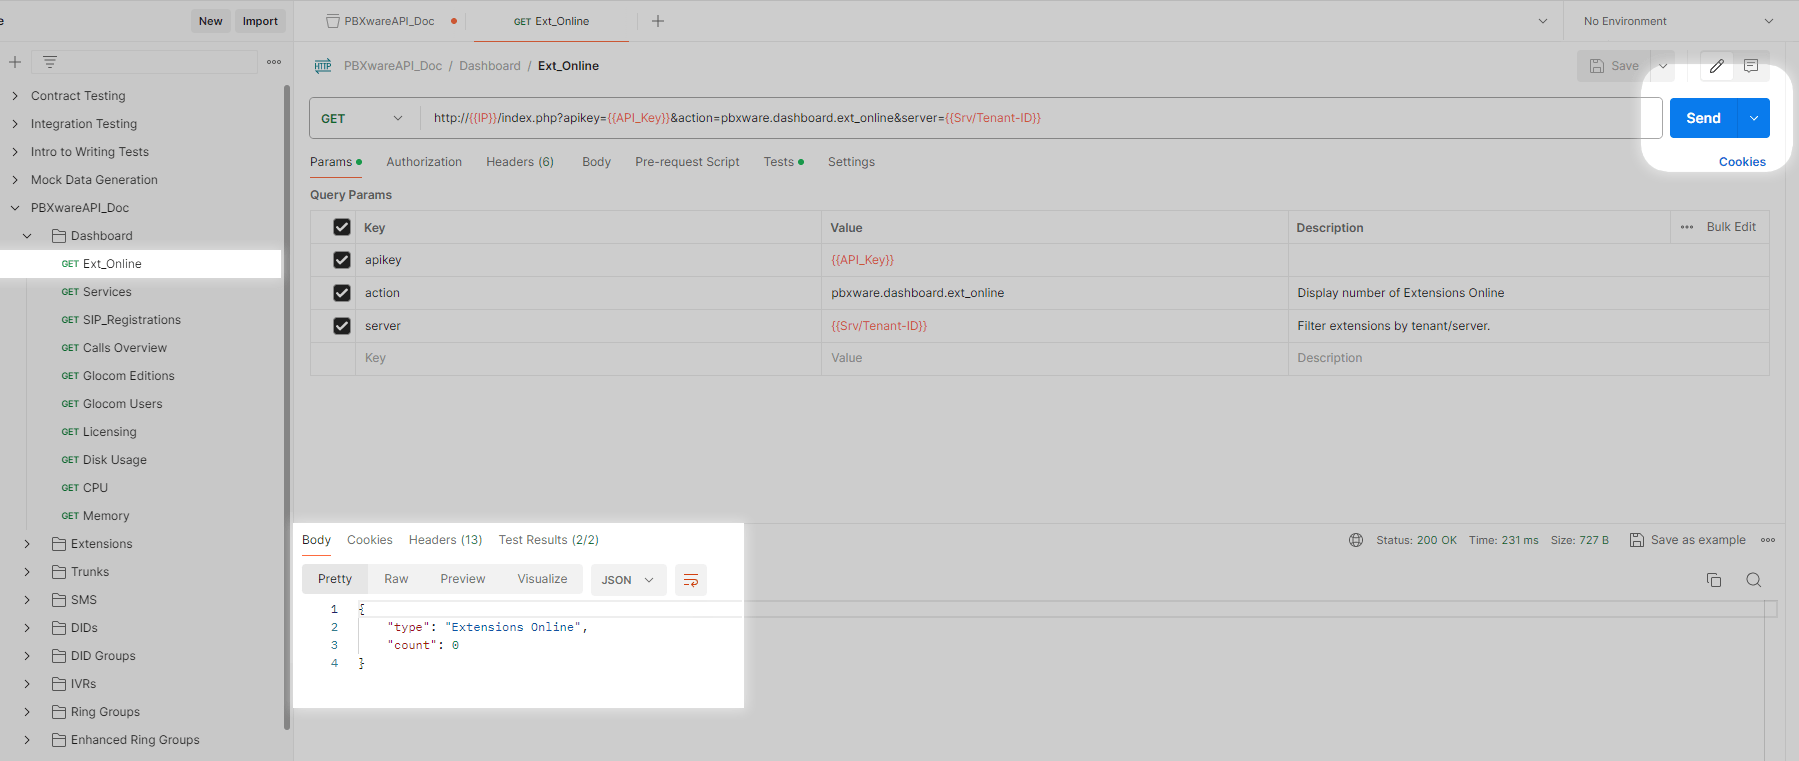The width and height of the screenshot is (1799, 761).
Task: Open the Settings tab
Action: tap(851, 162)
